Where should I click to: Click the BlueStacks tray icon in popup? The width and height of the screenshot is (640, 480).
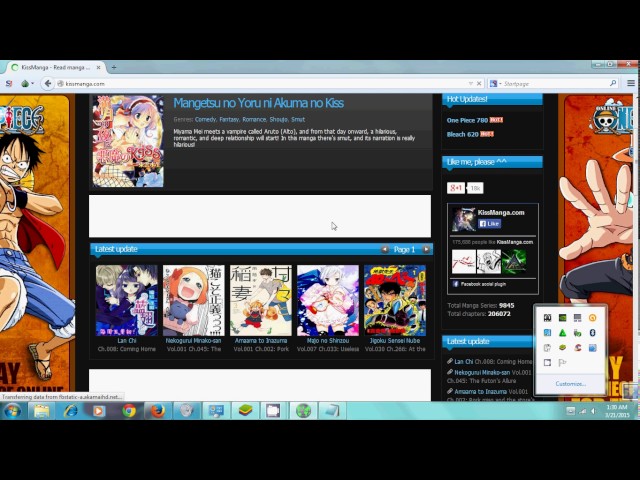[562, 348]
